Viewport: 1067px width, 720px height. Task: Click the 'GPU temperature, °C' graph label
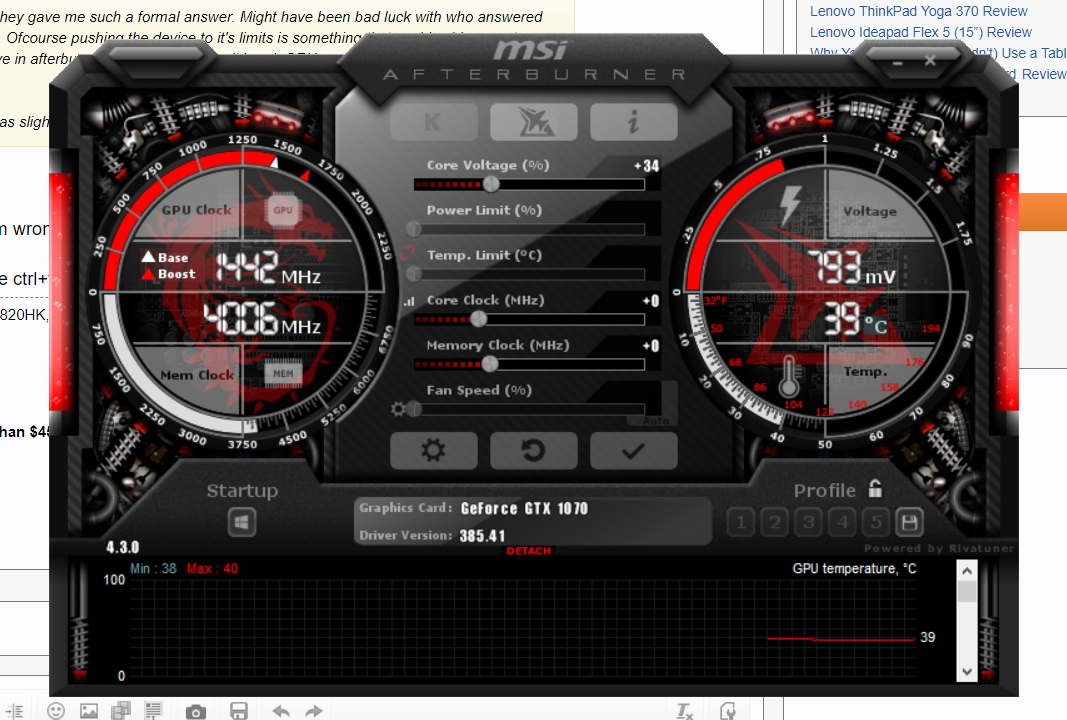point(854,568)
